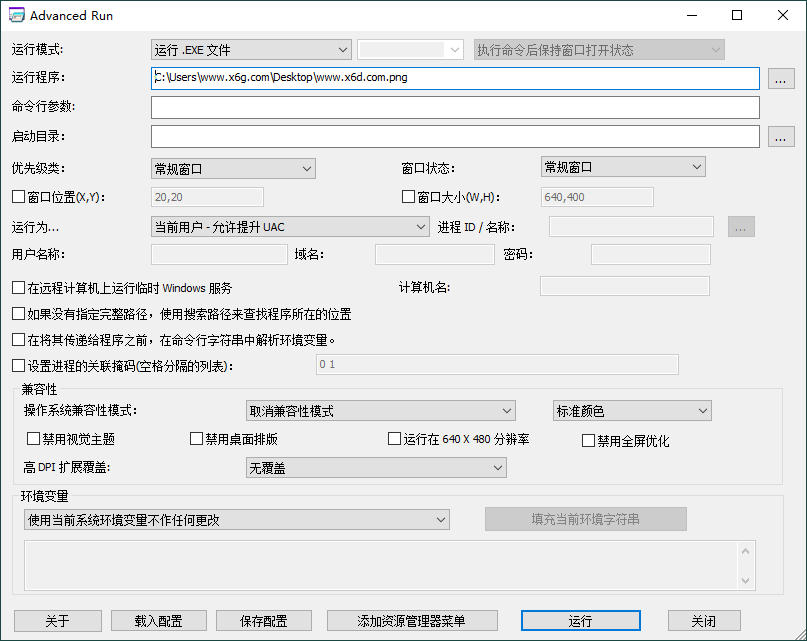The image size is (807, 641).
Task: Click the Advanced Run icon in title bar
Action: pos(15,15)
